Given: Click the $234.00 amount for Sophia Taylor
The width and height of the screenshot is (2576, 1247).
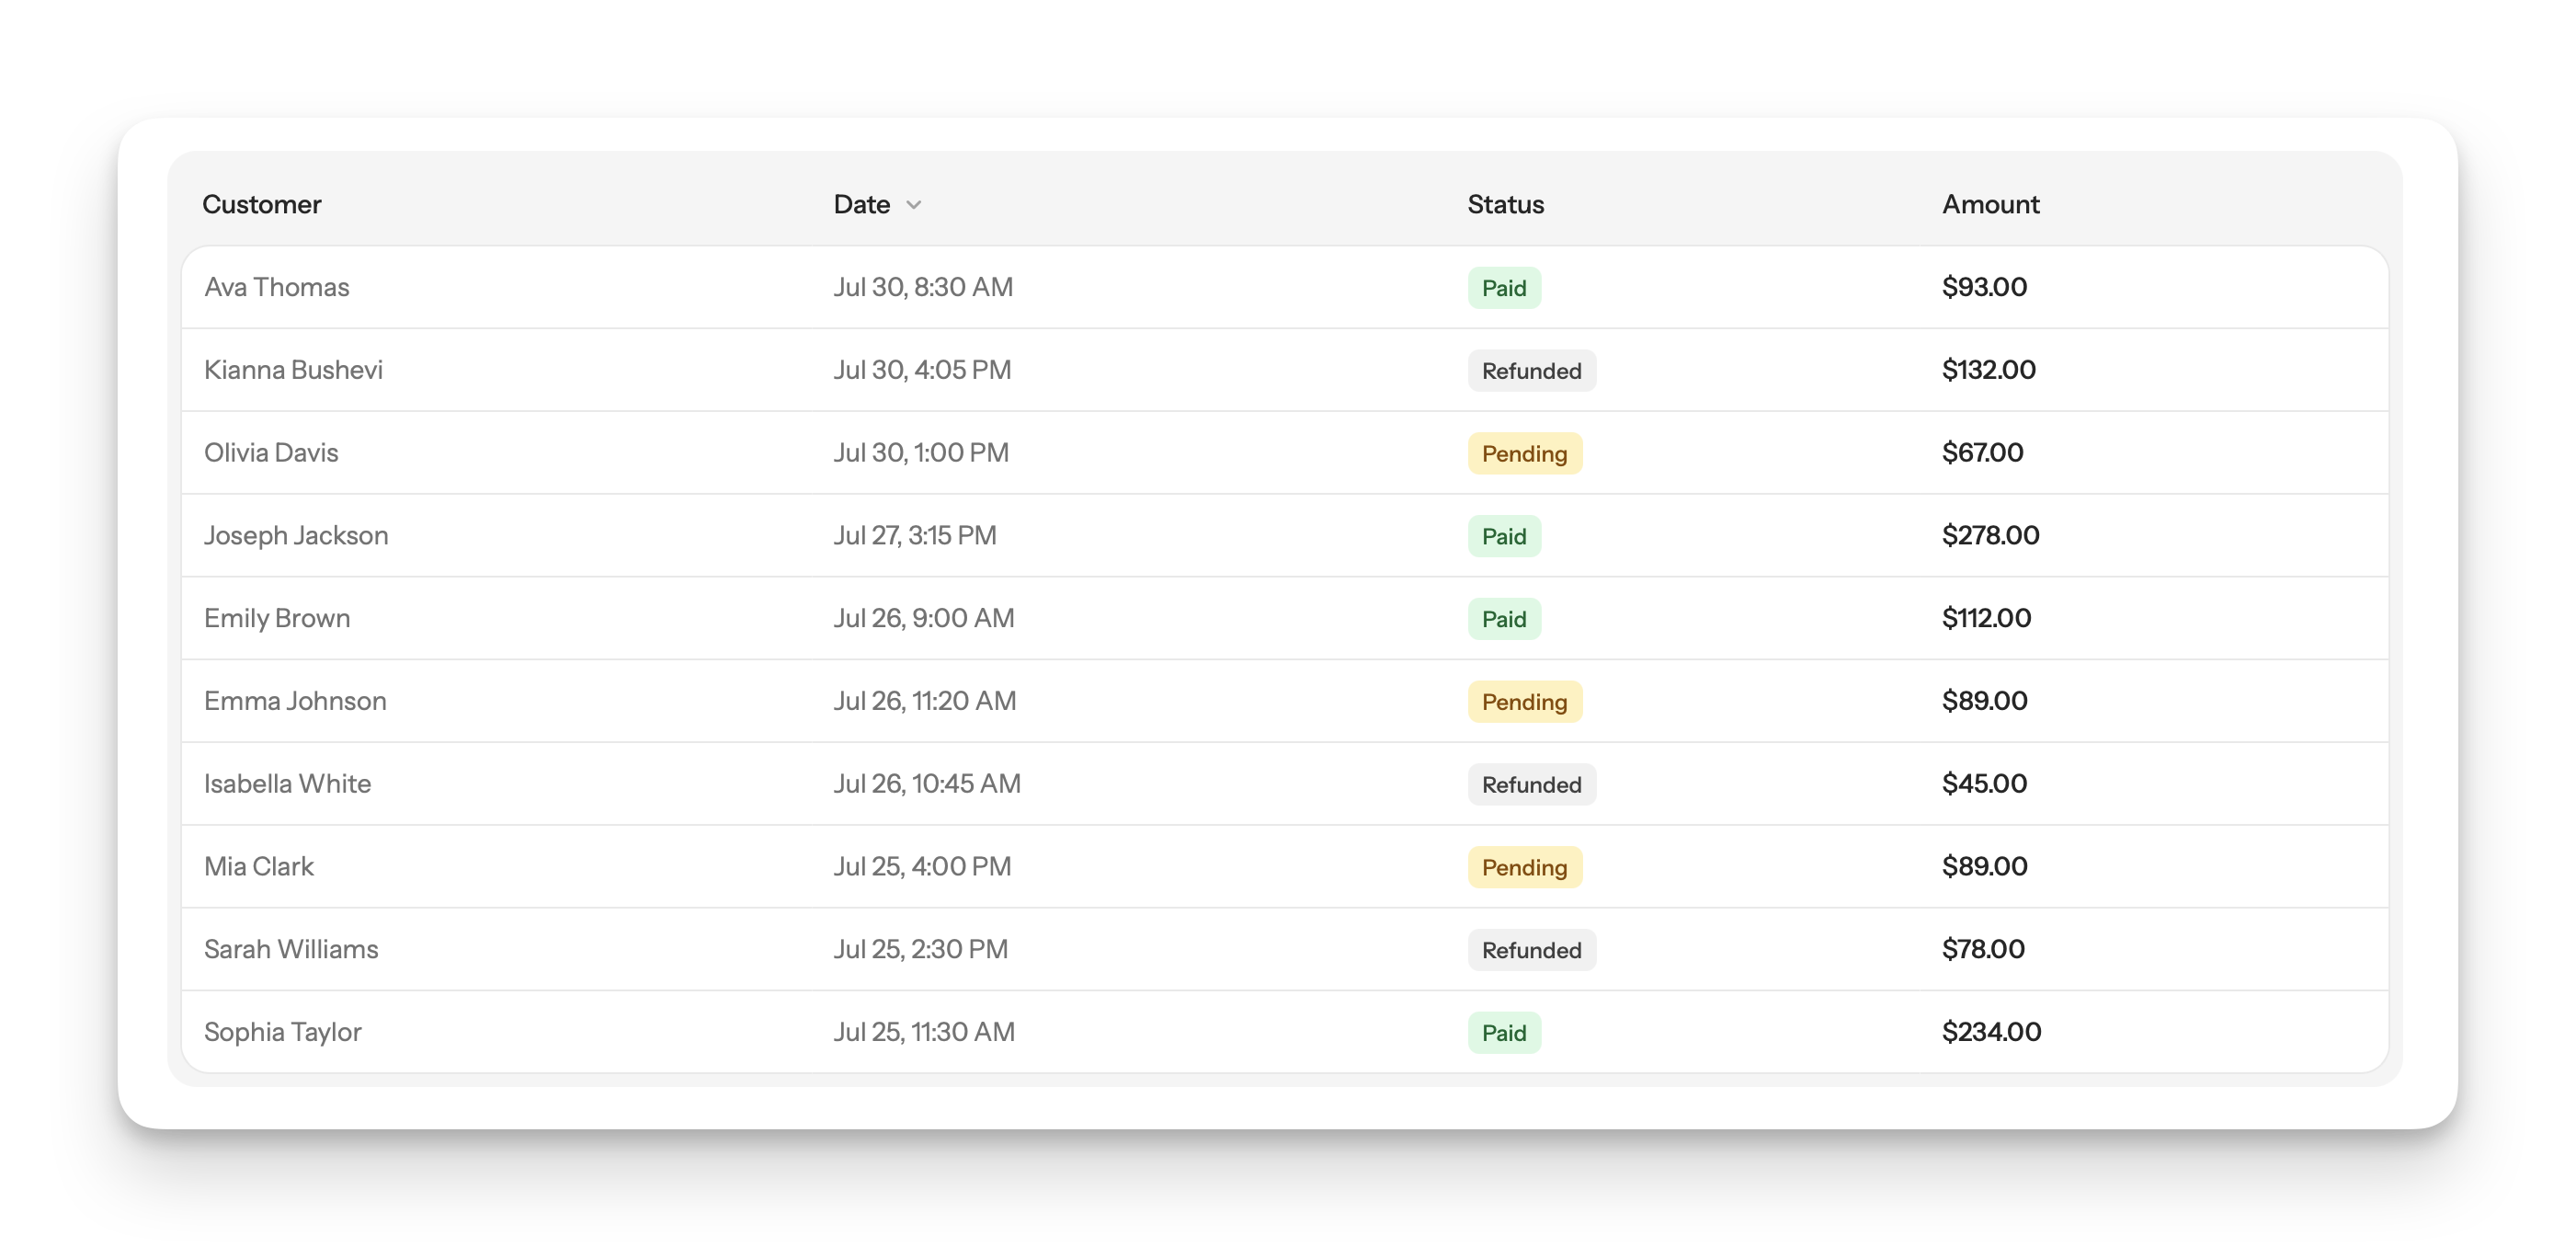Looking at the screenshot, I should click(x=1991, y=1032).
